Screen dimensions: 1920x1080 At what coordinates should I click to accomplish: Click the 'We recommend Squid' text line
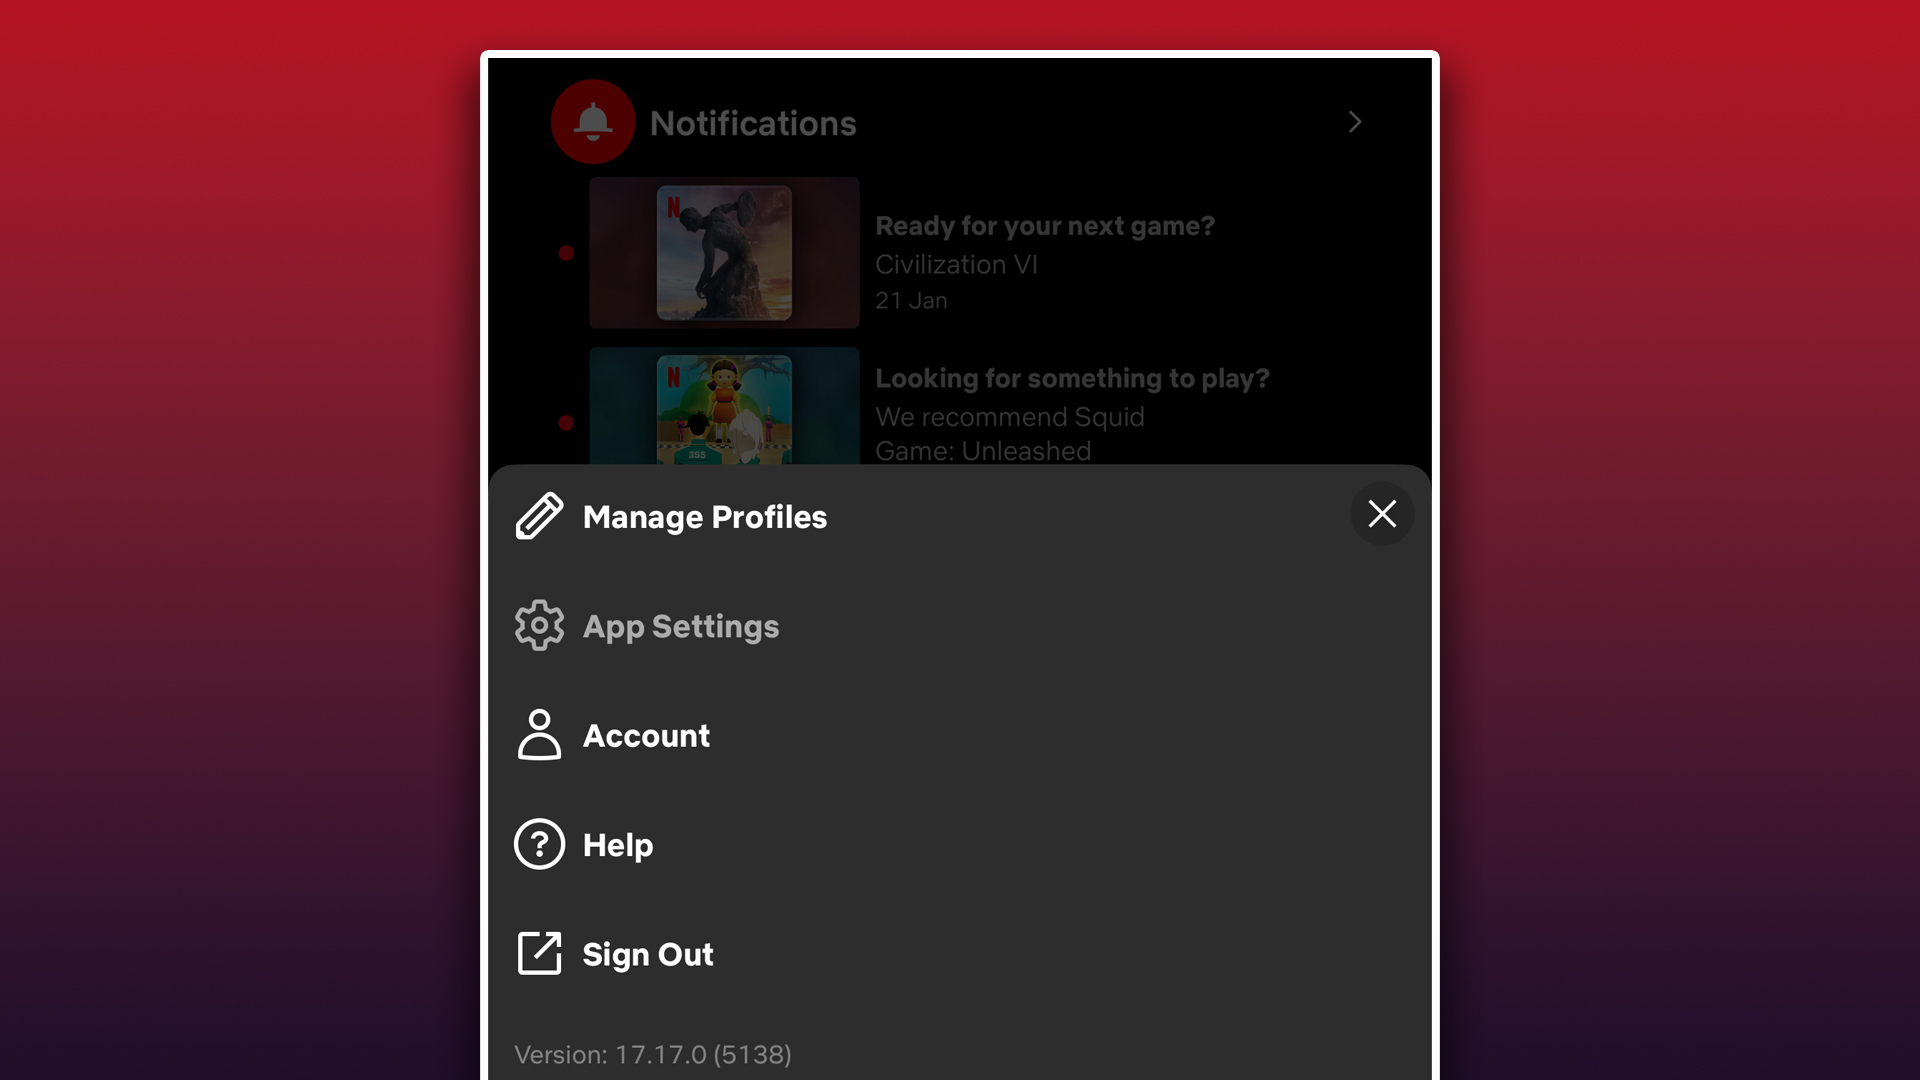coord(1010,417)
